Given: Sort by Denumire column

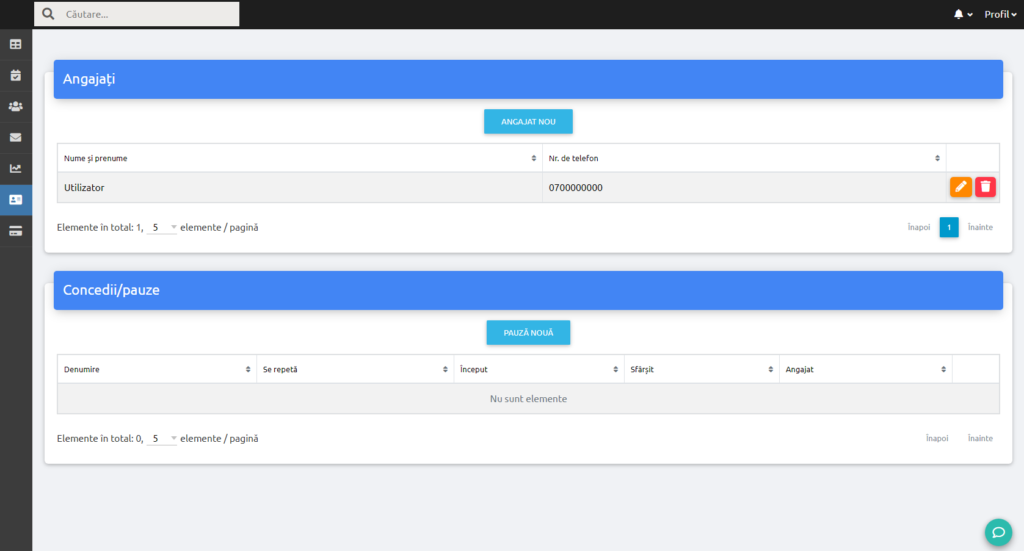Looking at the screenshot, I should tap(157, 370).
